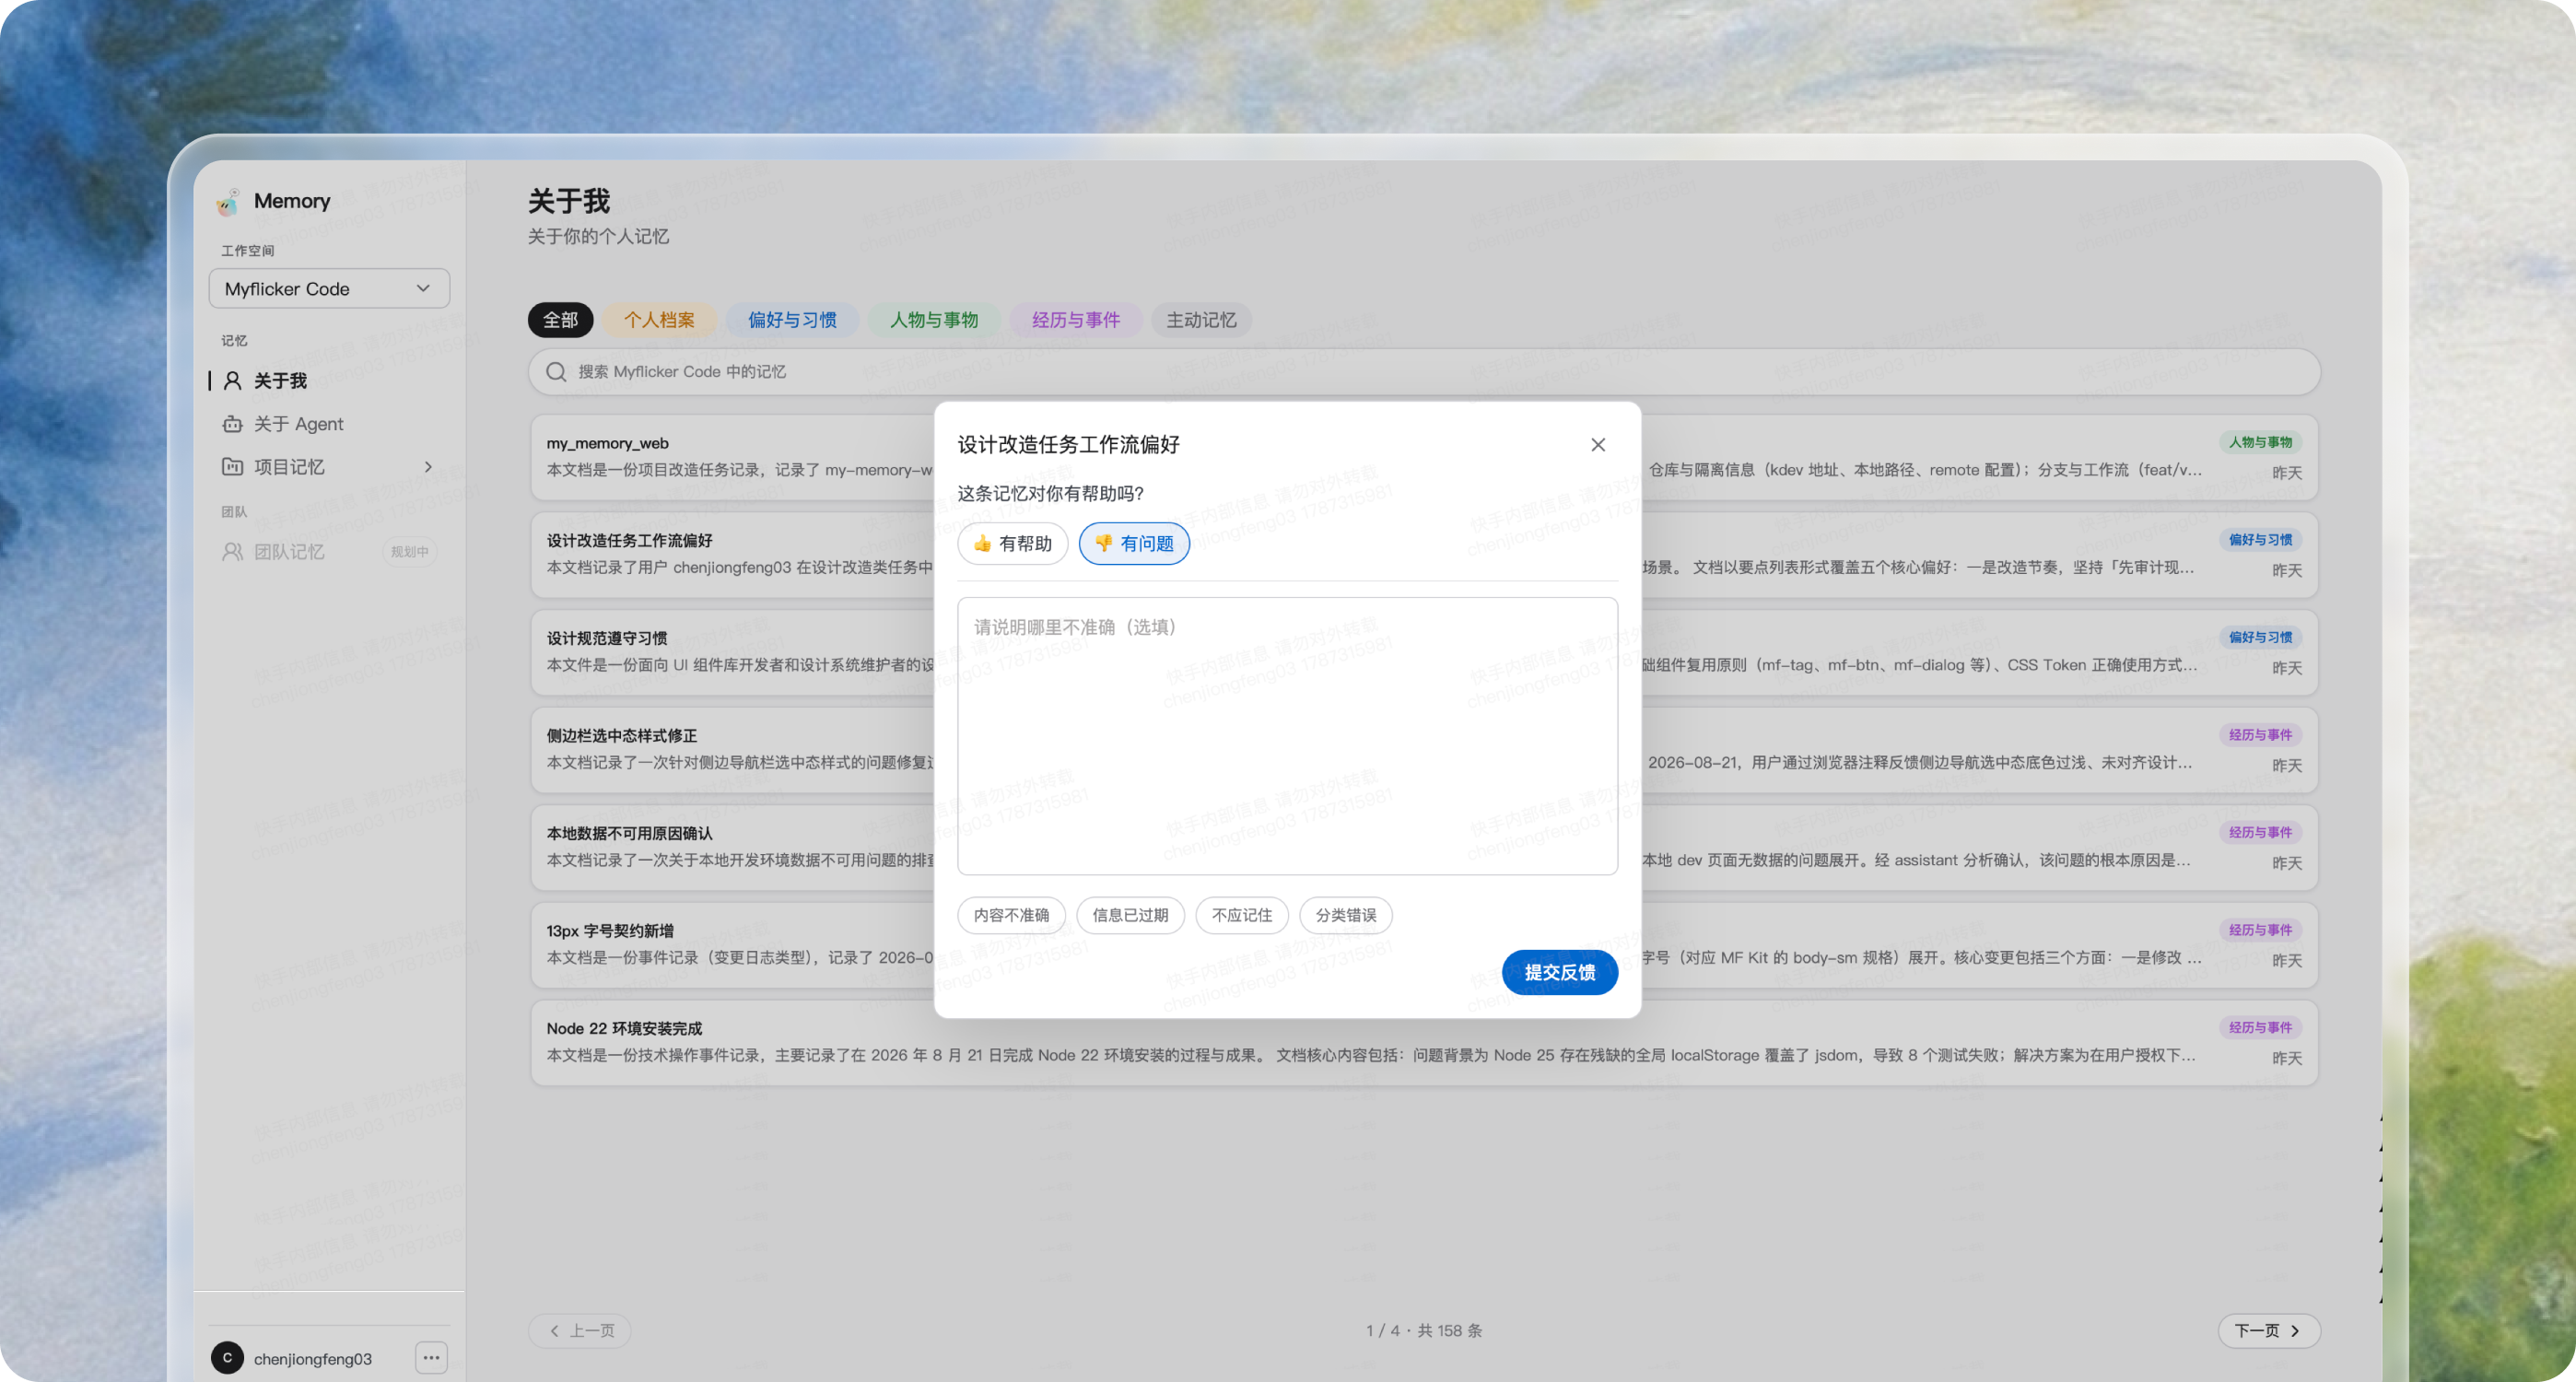Screen dimensions: 2576x1382
Task: Switch to the 经历与事件 filter tab
Action: pyautogui.click(x=1076, y=320)
